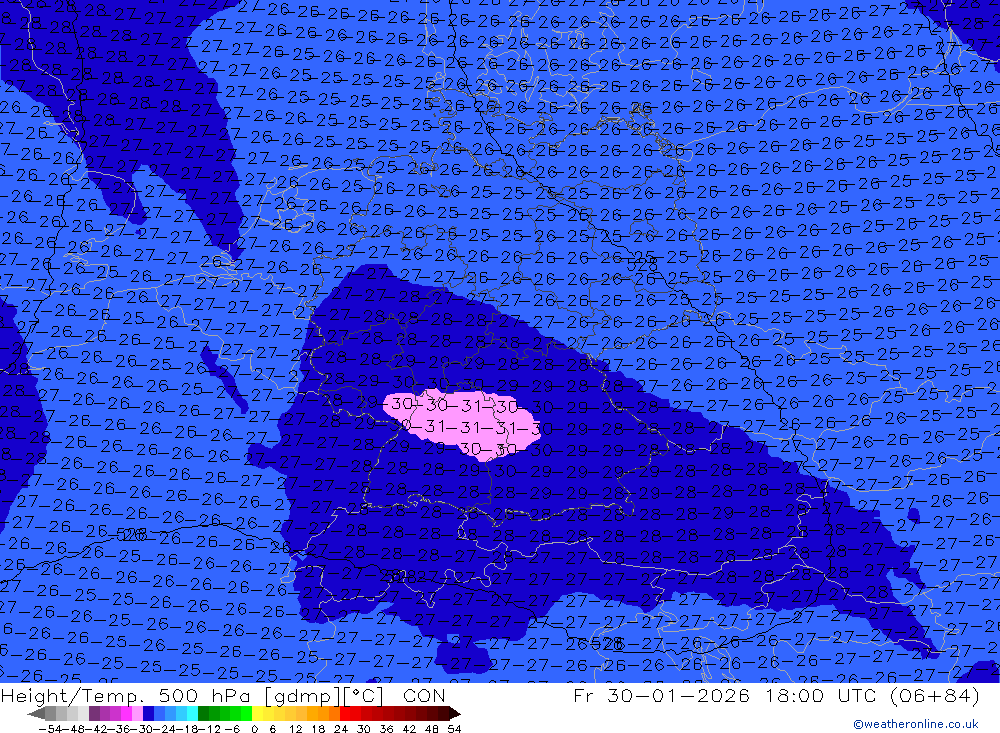The width and height of the screenshot is (1000, 733).
Task: Click the 'Fr 30-01-2026 18:00 UTC' timestamp
Action: click(x=724, y=695)
